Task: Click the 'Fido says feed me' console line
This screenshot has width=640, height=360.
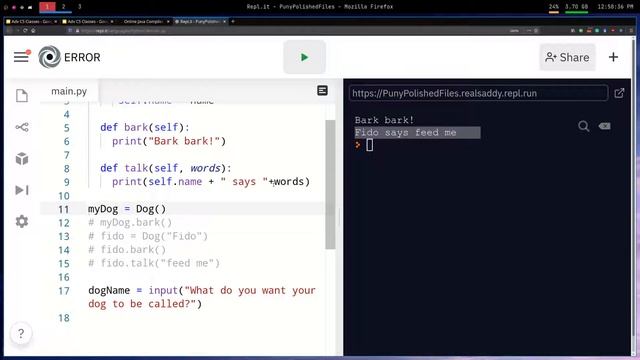Action: [405, 132]
